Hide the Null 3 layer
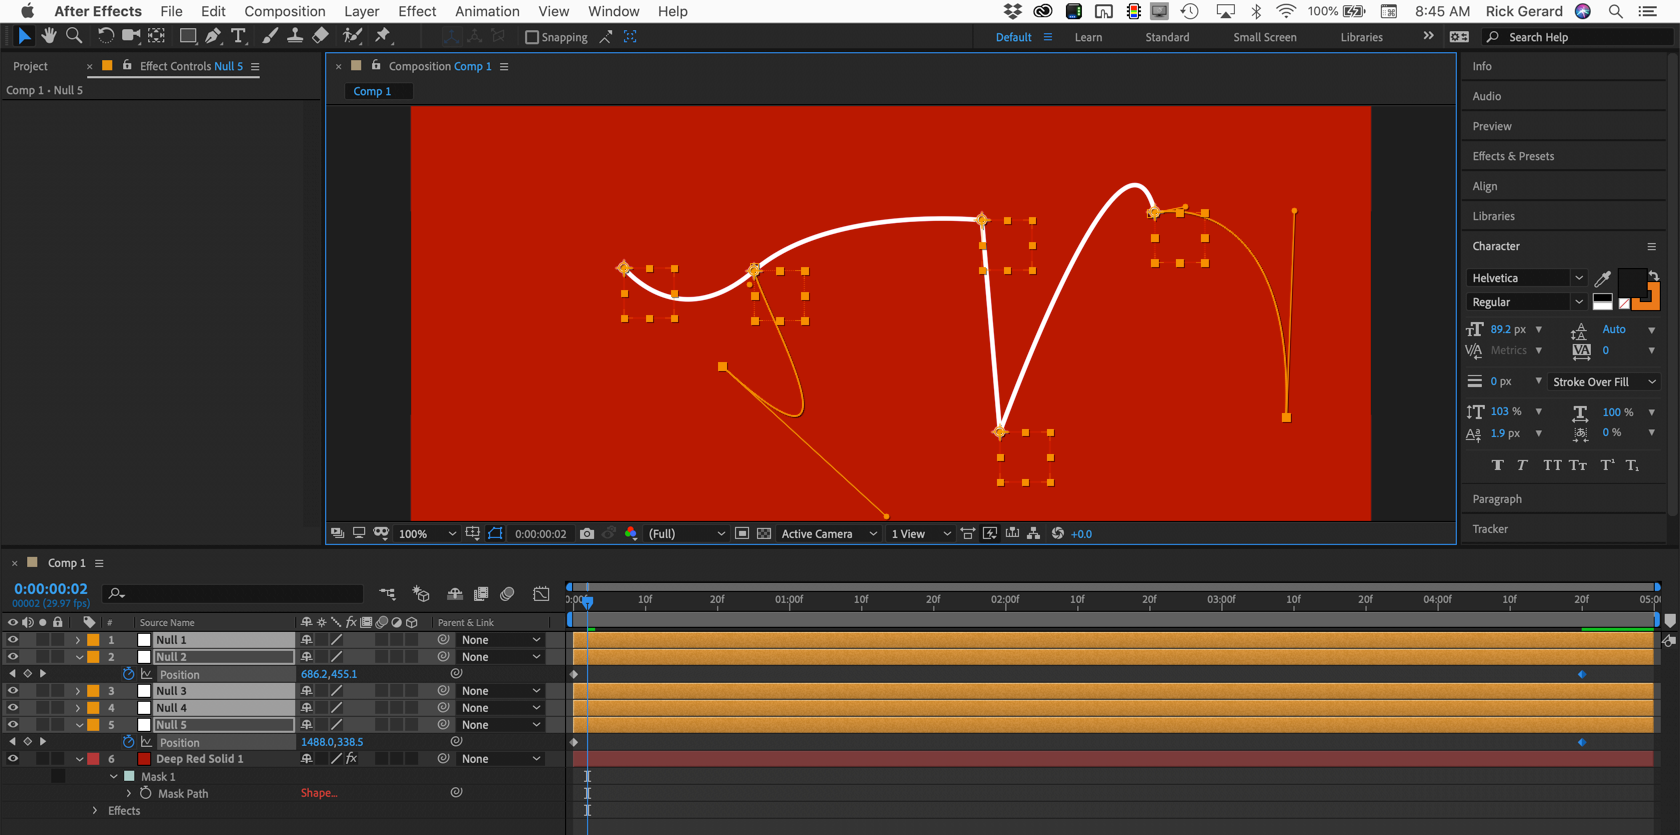Viewport: 1680px width, 835px height. click(x=13, y=691)
